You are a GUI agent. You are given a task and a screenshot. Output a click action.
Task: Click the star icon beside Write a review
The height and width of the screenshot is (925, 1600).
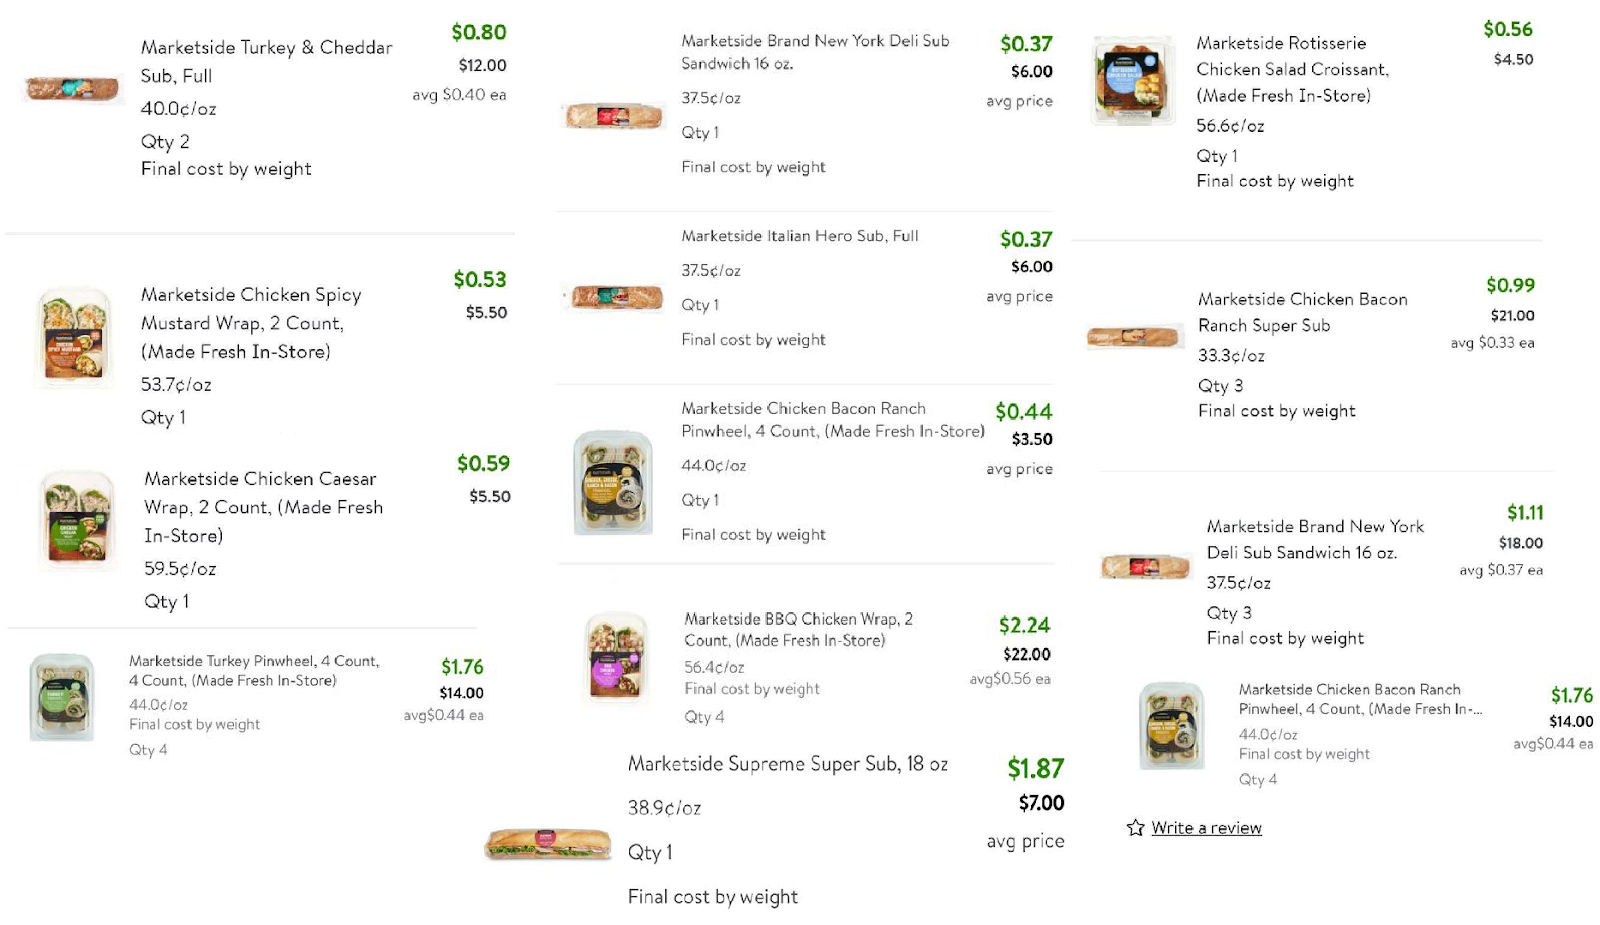1135,828
